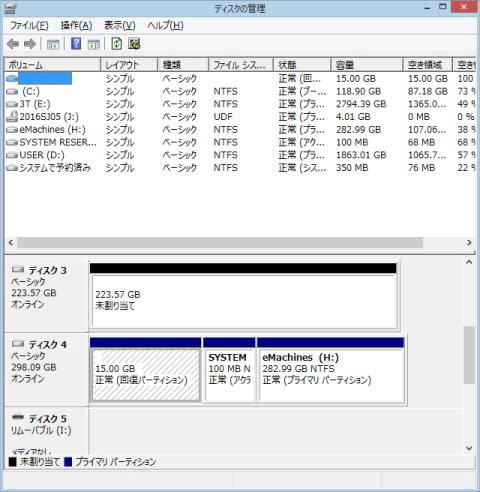Select the 2016SJ05 (J:) disc icon

pos(12,116)
